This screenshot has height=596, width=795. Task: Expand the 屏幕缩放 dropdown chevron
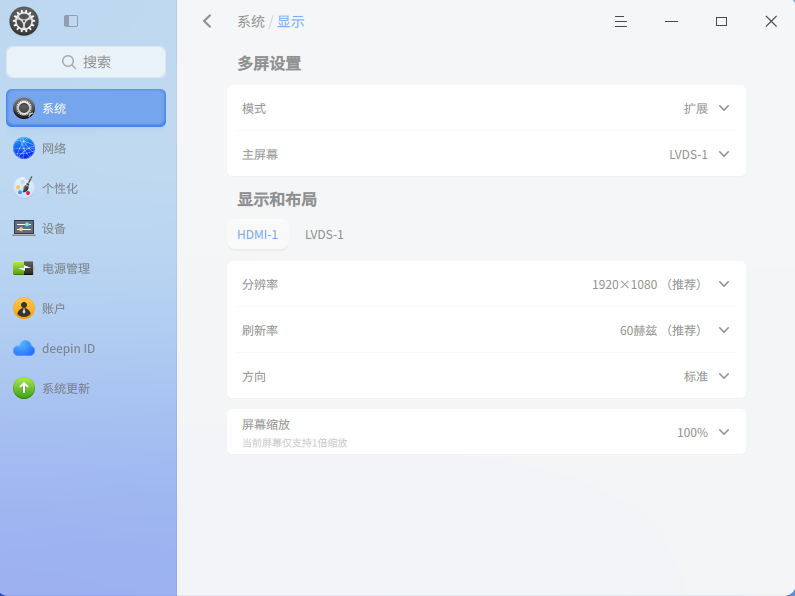point(724,432)
